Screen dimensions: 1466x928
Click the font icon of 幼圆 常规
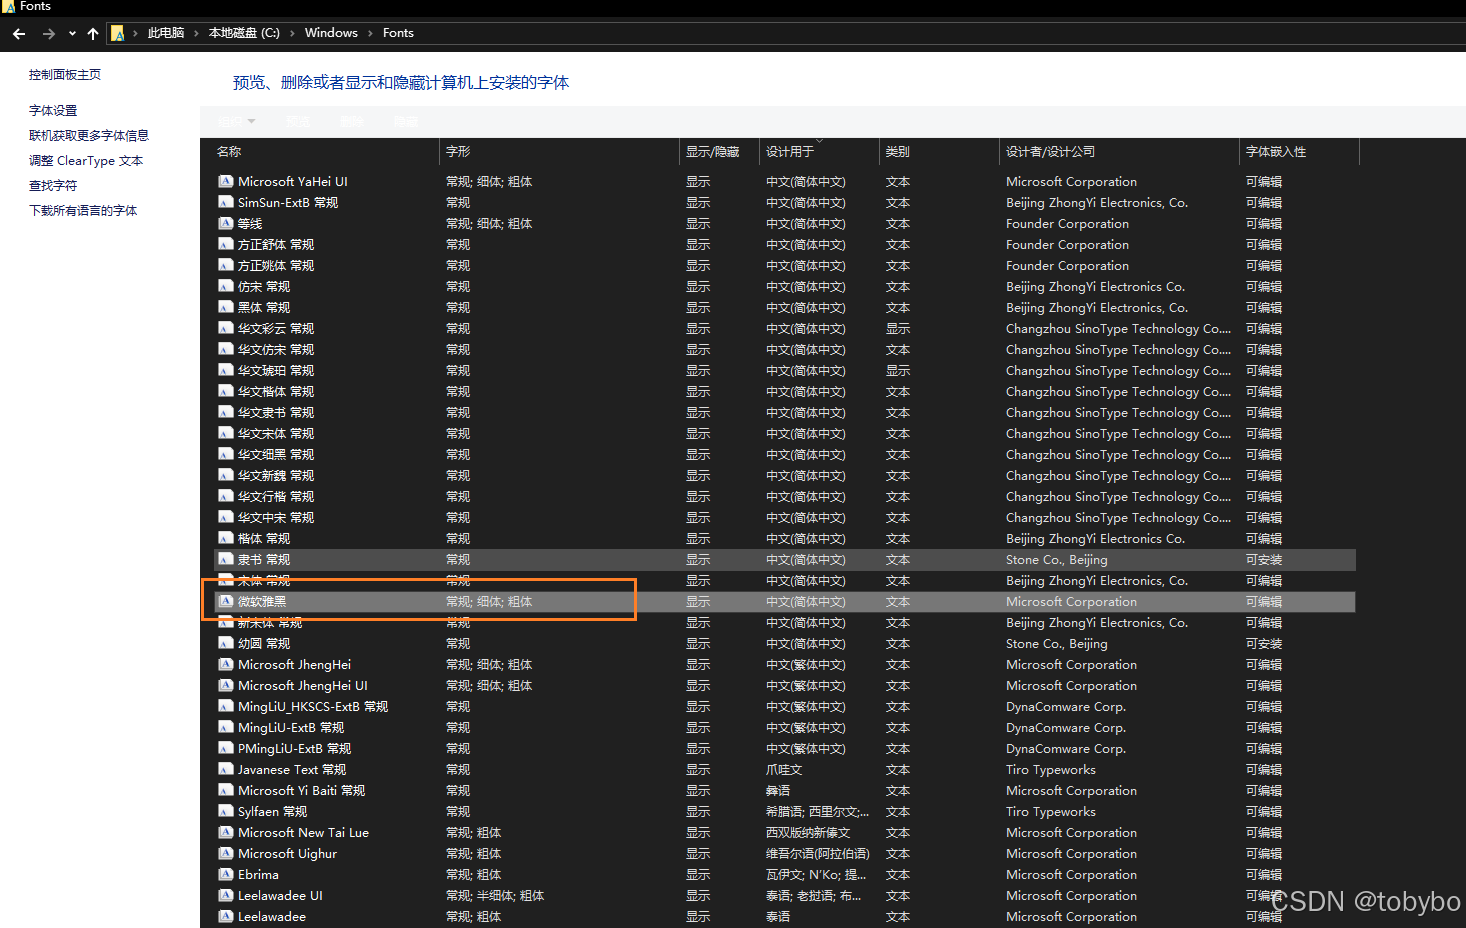pos(226,644)
